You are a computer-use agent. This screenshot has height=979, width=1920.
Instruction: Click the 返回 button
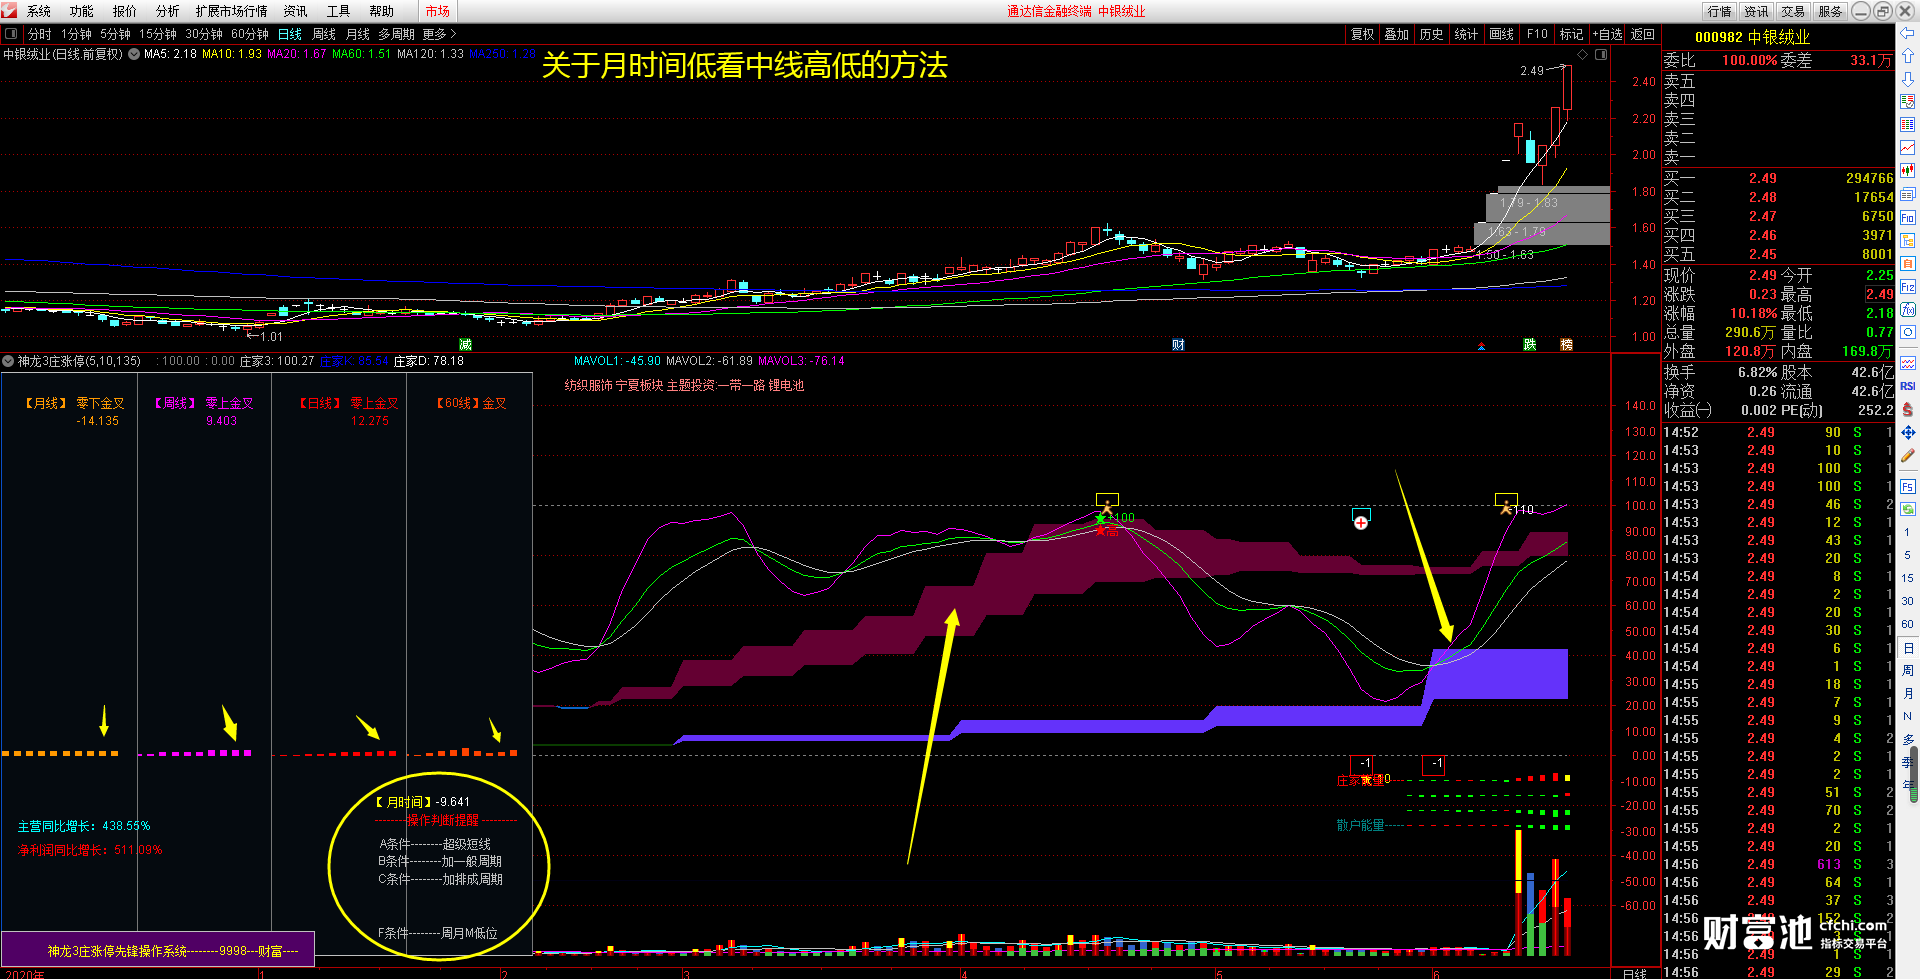coord(1643,34)
